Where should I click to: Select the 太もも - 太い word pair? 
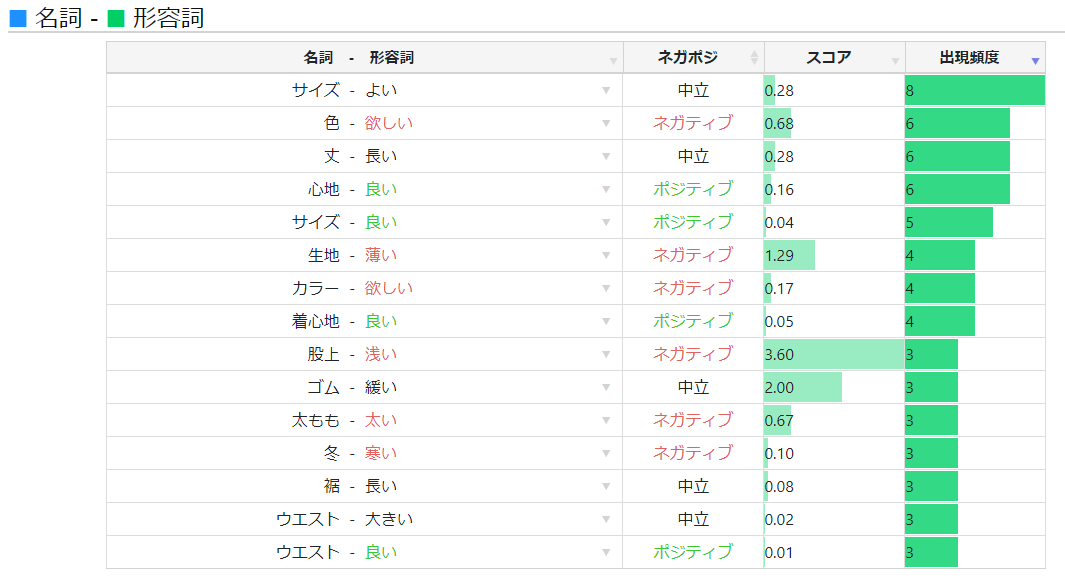[344, 420]
